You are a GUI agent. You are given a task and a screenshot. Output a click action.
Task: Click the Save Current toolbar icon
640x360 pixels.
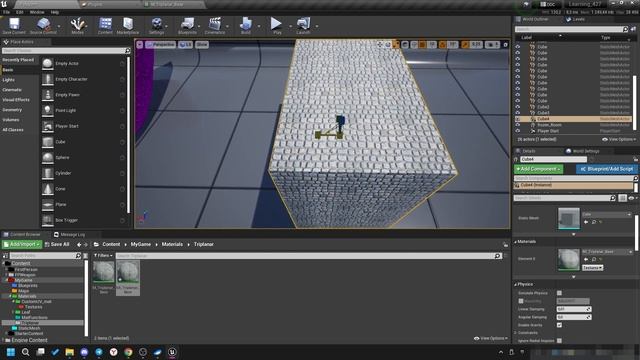click(14, 26)
